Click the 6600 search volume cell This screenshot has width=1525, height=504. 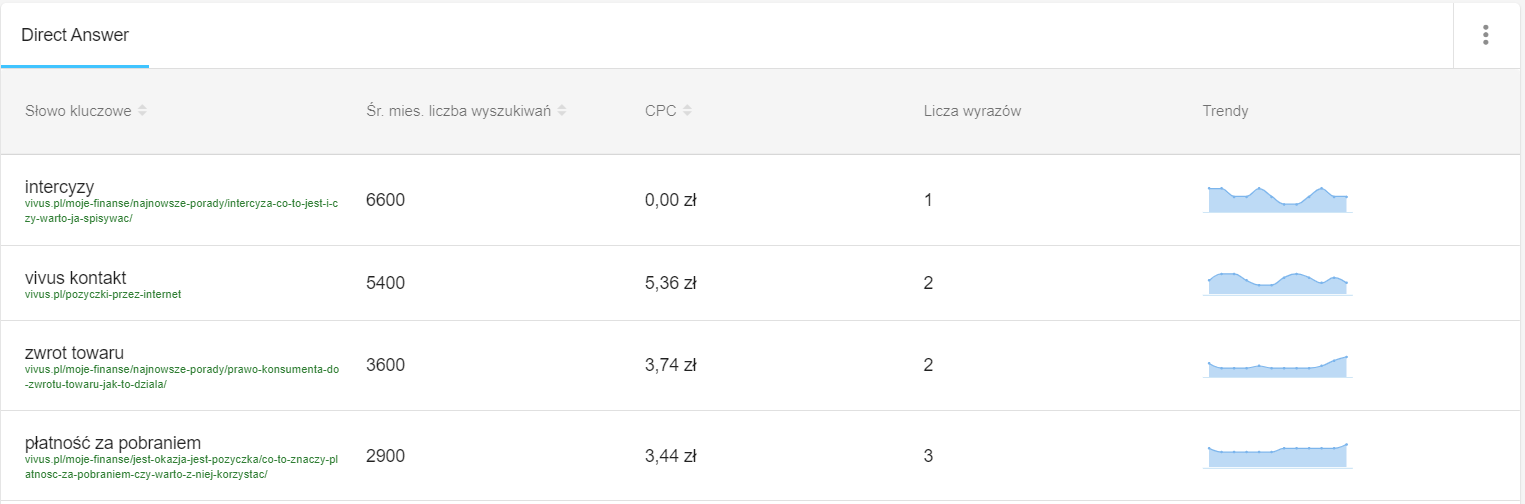coord(386,200)
